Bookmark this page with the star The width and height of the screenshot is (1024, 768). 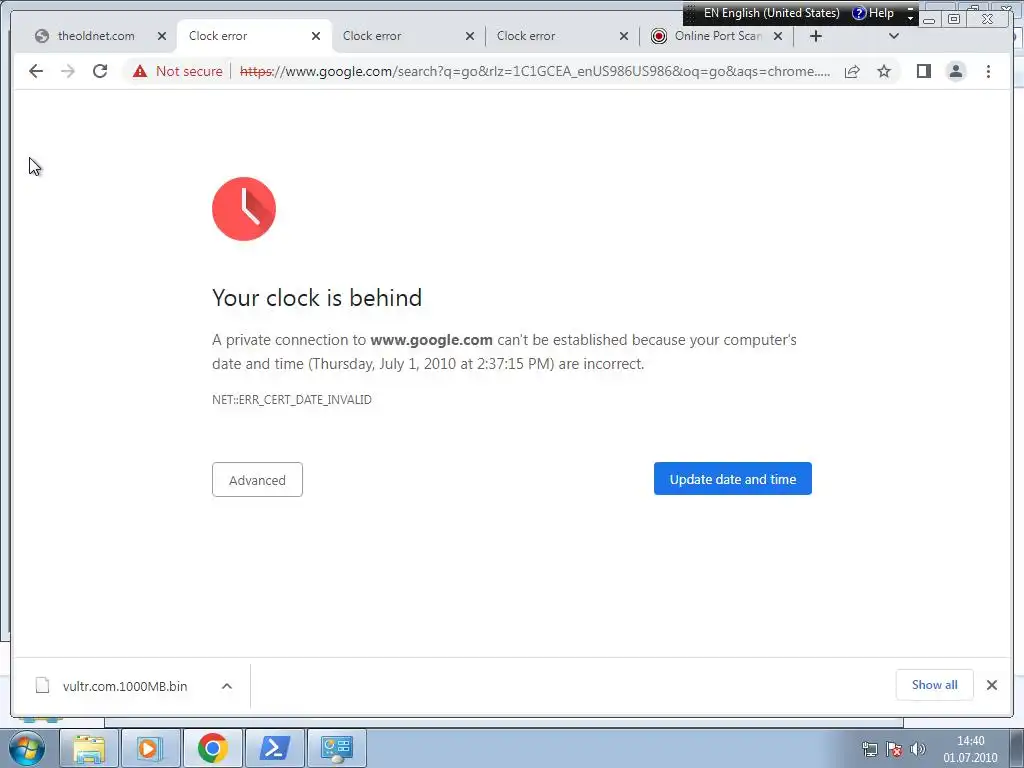pyautogui.click(x=884, y=71)
